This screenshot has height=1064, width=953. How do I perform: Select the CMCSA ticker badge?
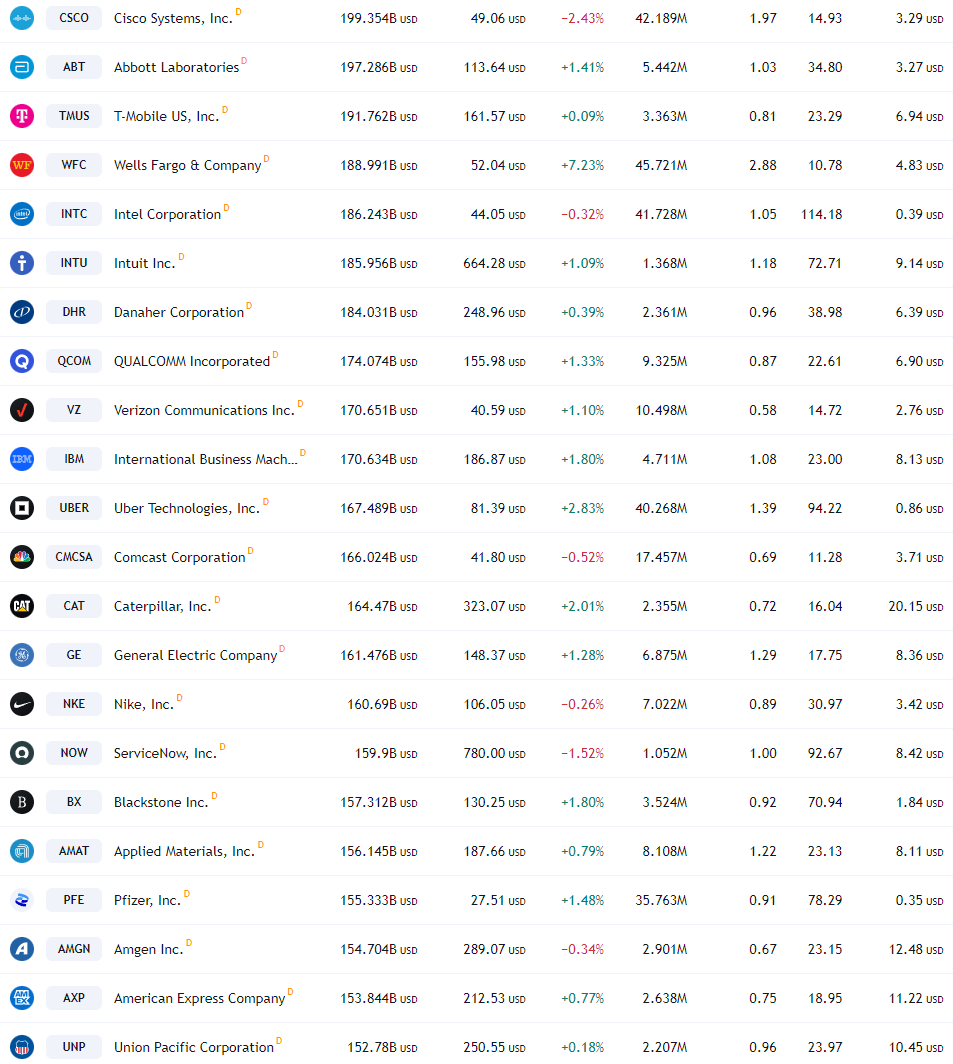[x=74, y=557]
